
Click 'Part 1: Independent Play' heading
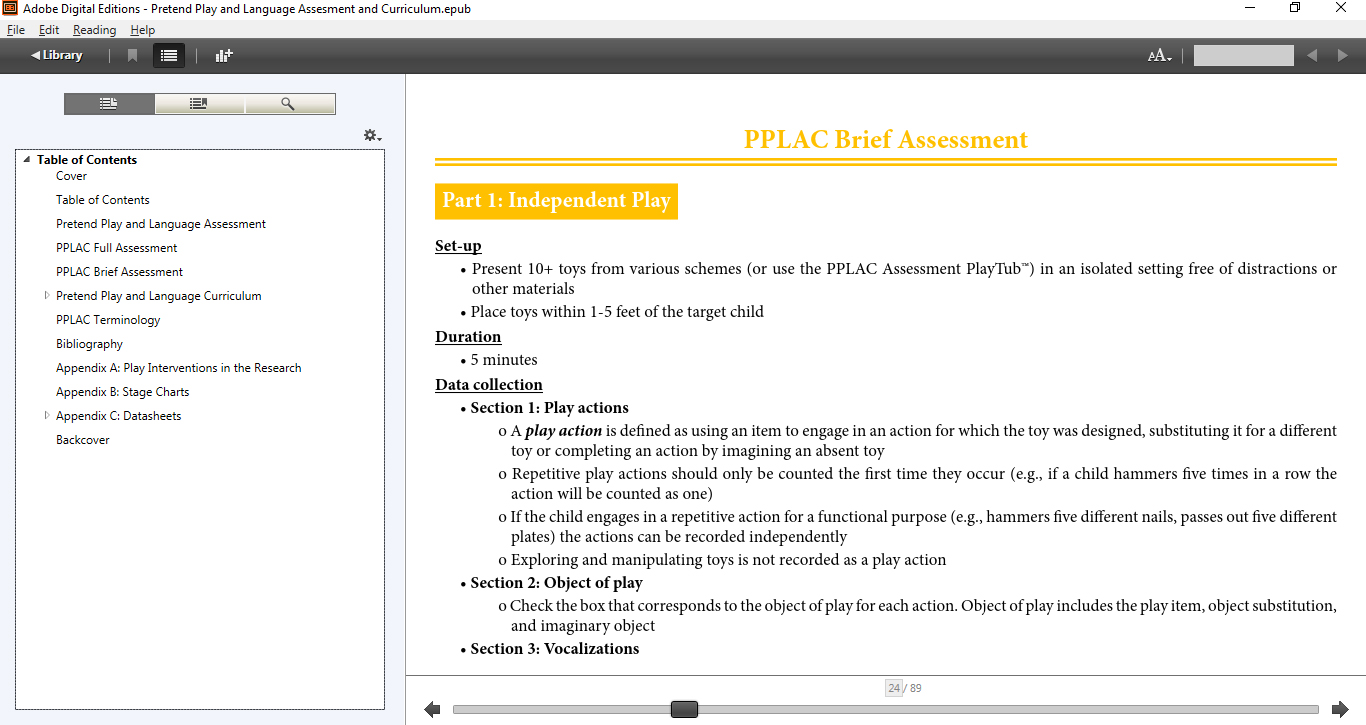click(556, 200)
